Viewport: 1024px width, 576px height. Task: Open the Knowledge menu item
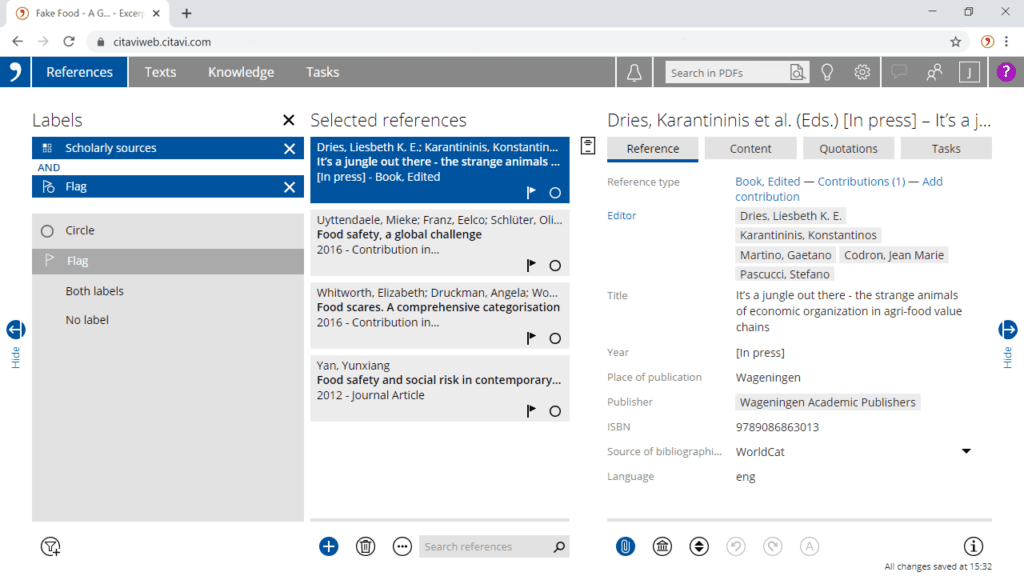pos(241,71)
